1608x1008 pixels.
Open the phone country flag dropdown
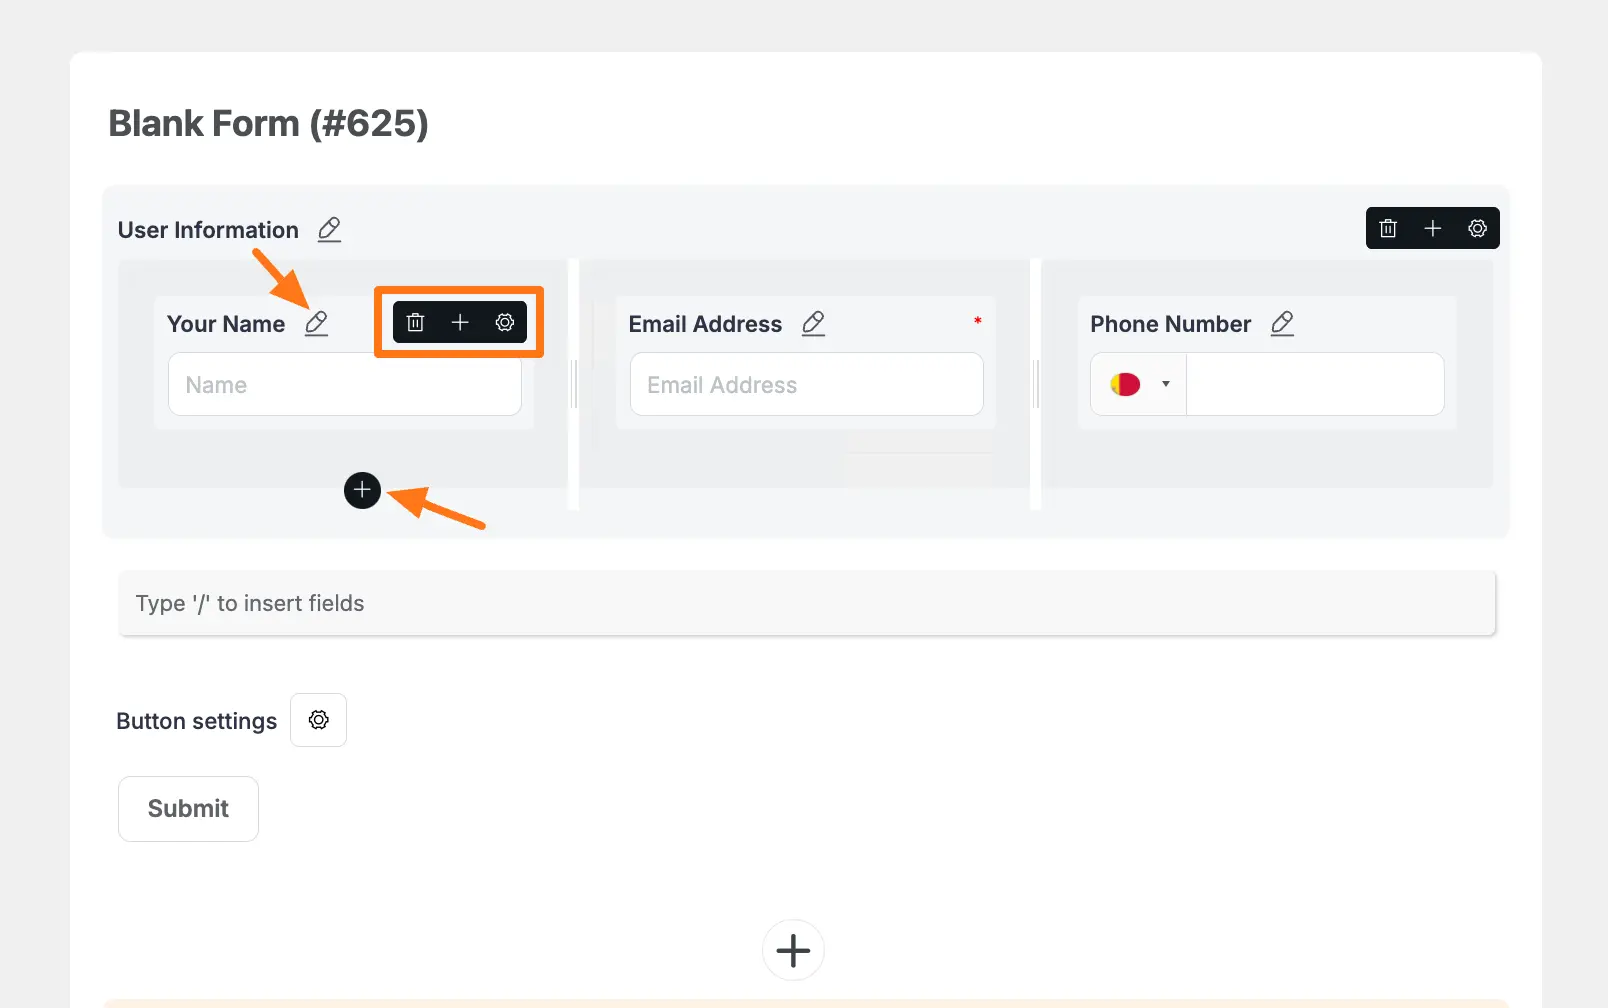click(x=1139, y=384)
